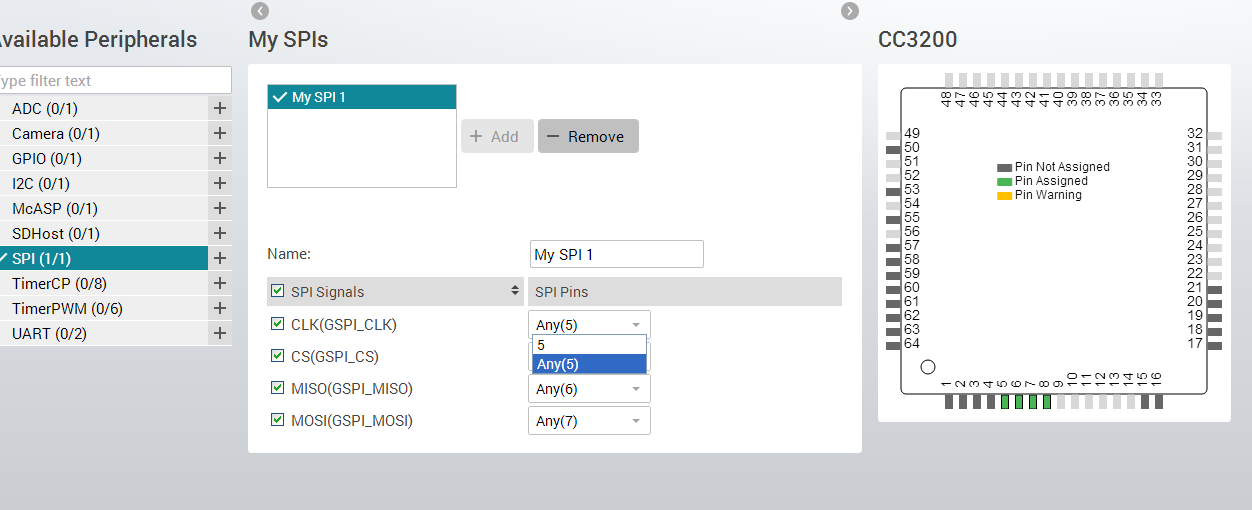Click the Name text field
Image resolution: width=1252 pixels, height=510 pixels.
pos(616,254)
